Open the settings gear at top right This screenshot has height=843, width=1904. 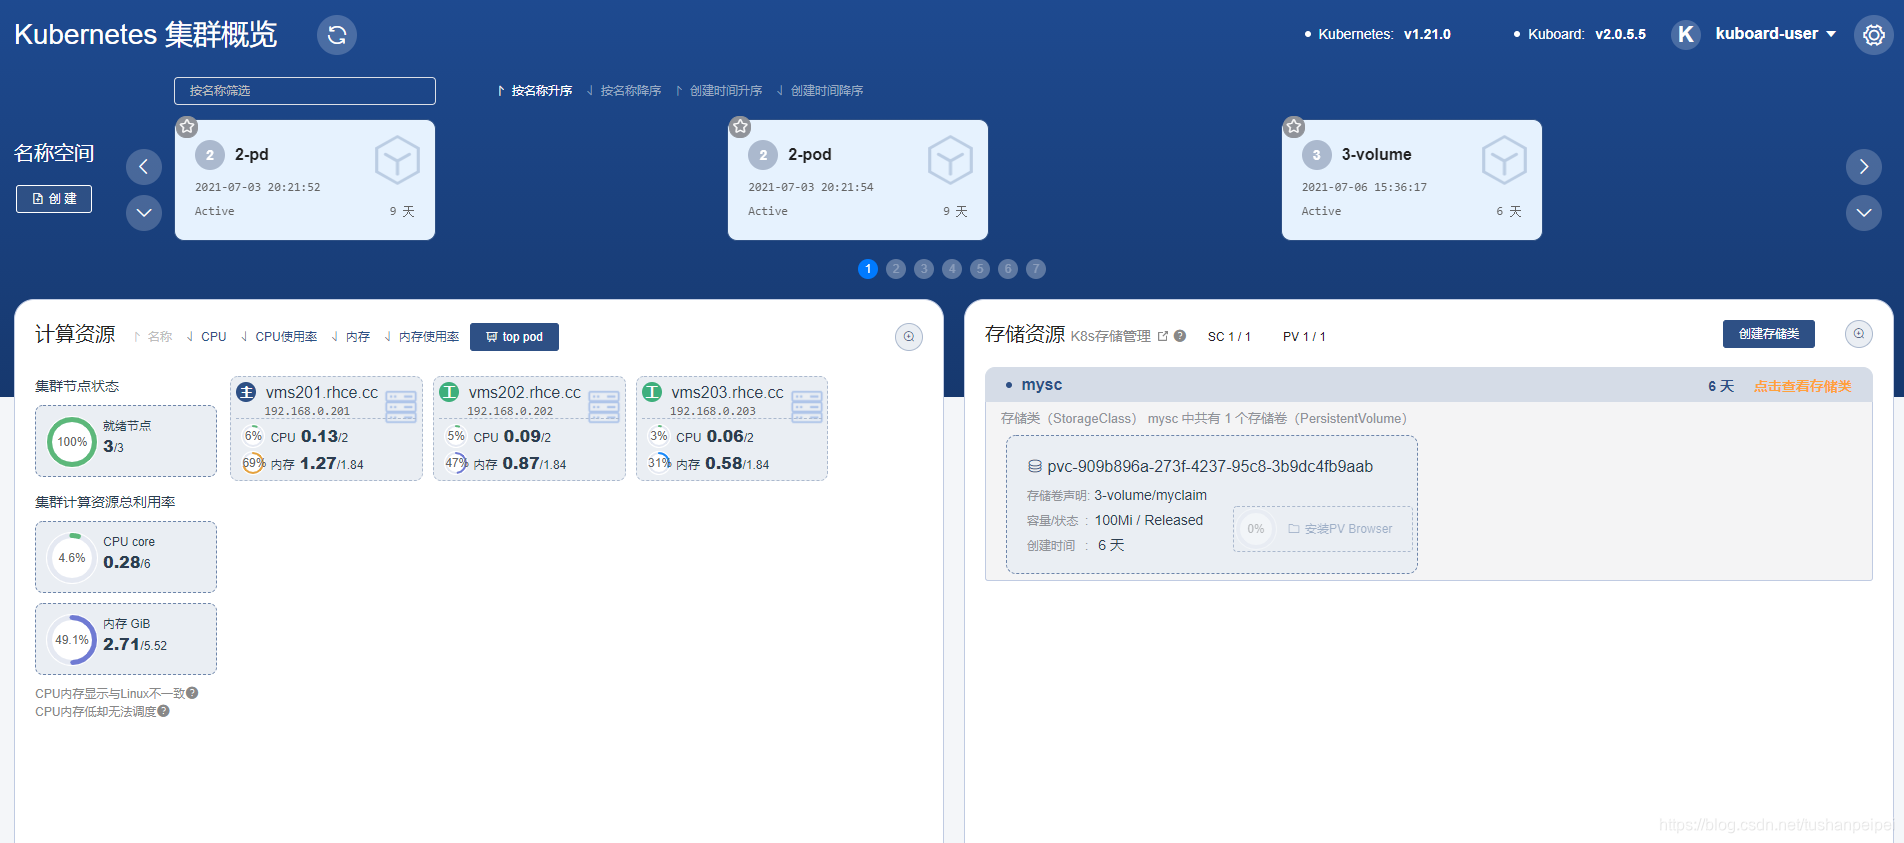tap(1873, 35)
